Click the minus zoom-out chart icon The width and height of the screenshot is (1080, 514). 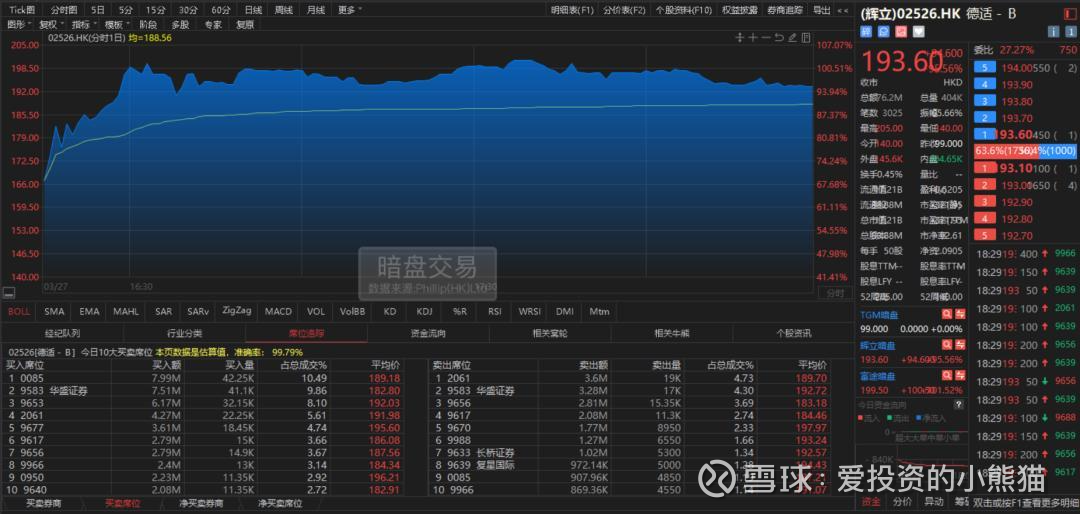tap(766, 37)
